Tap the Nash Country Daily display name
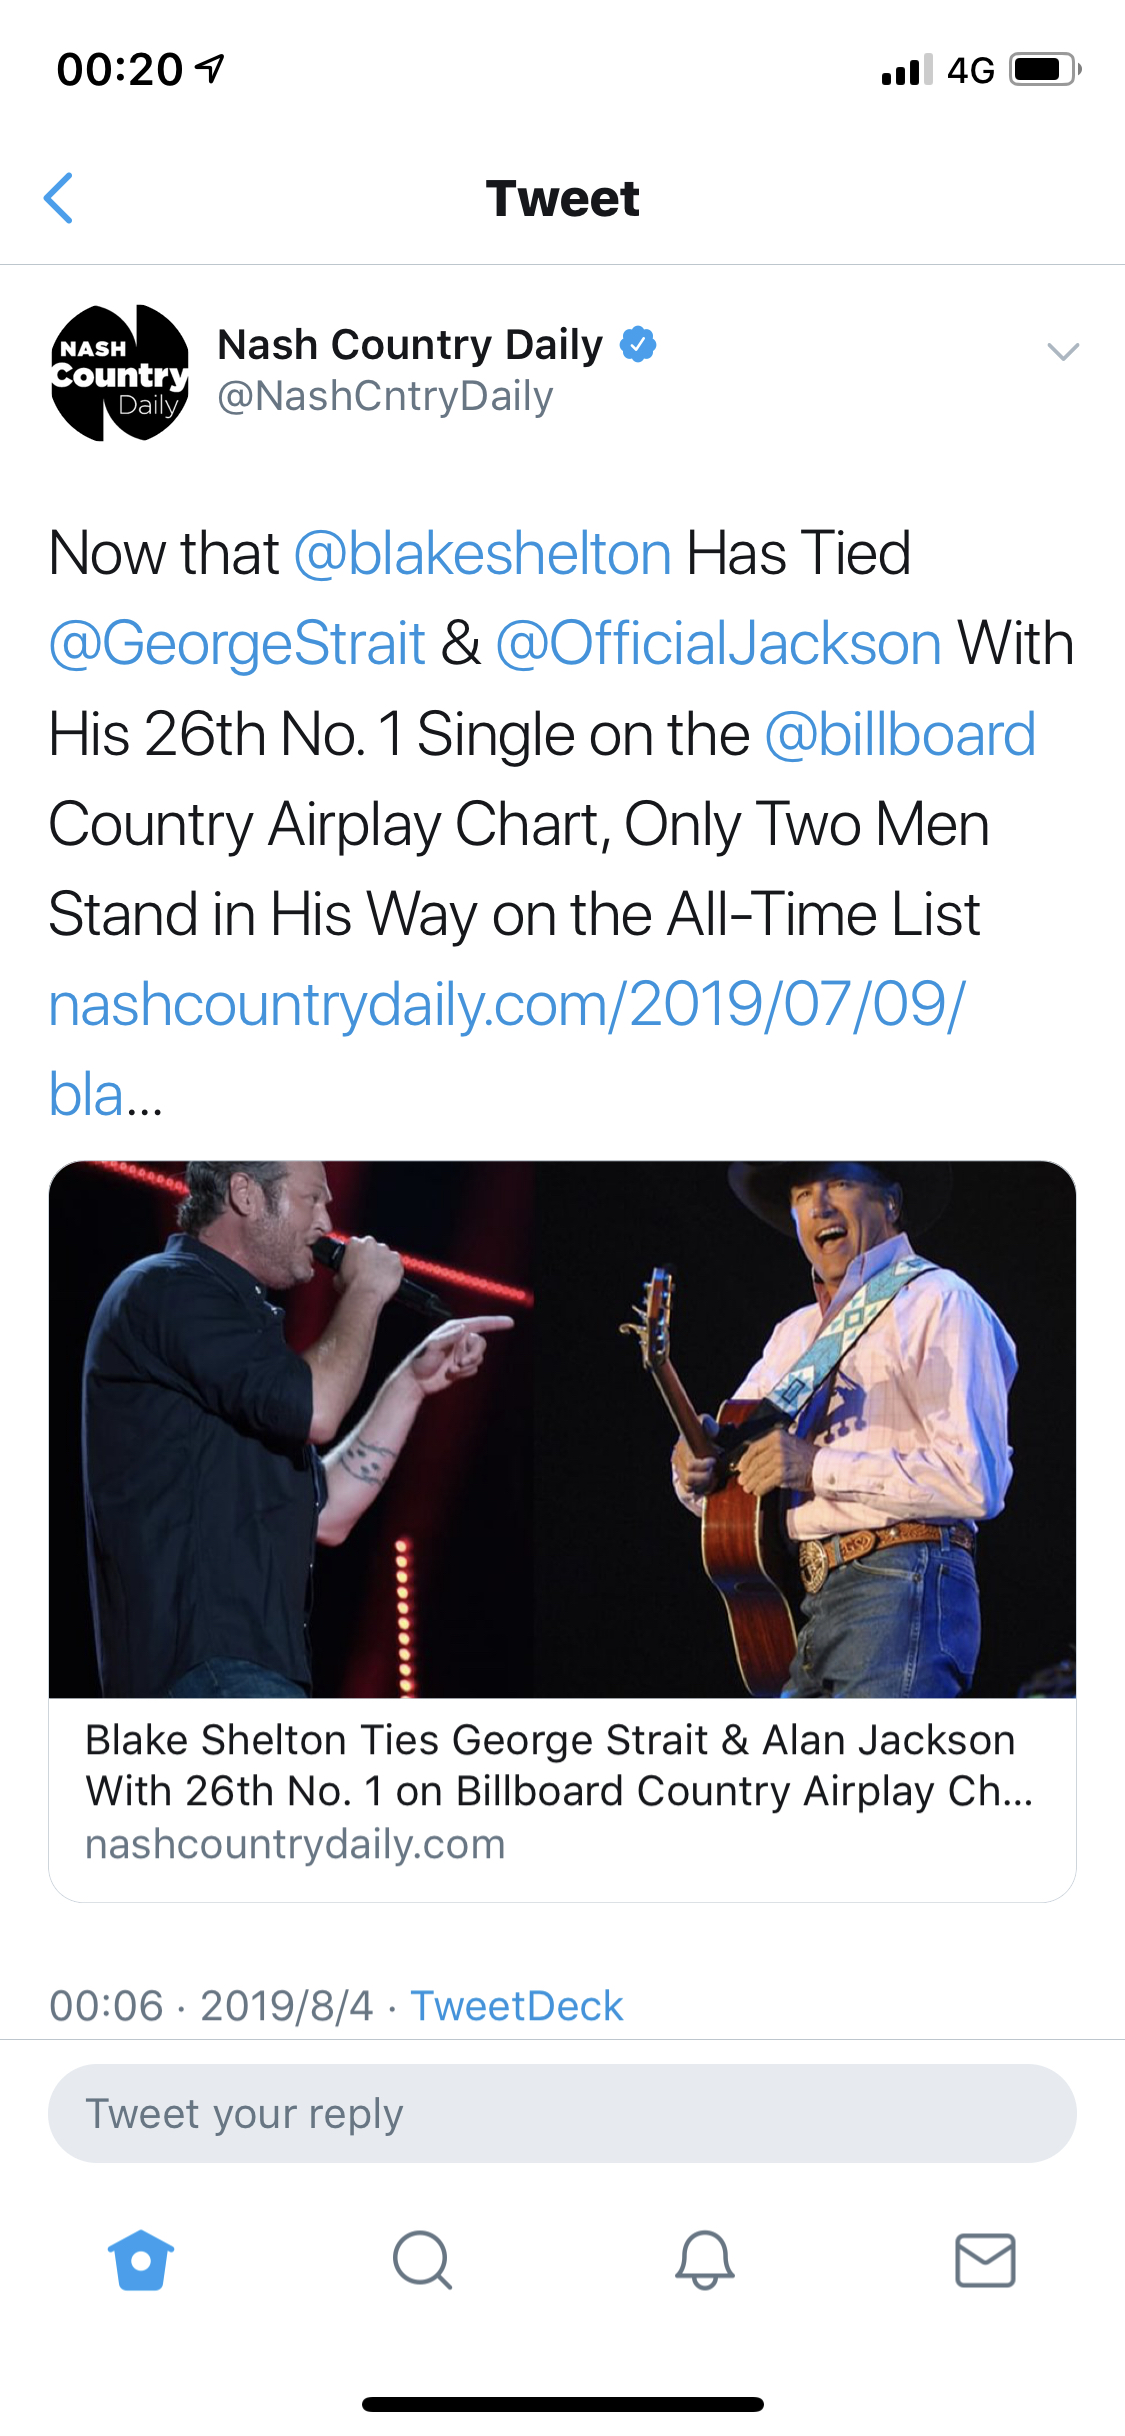The height and width of the screenshot is (2436, 1125). pos(410,344)
